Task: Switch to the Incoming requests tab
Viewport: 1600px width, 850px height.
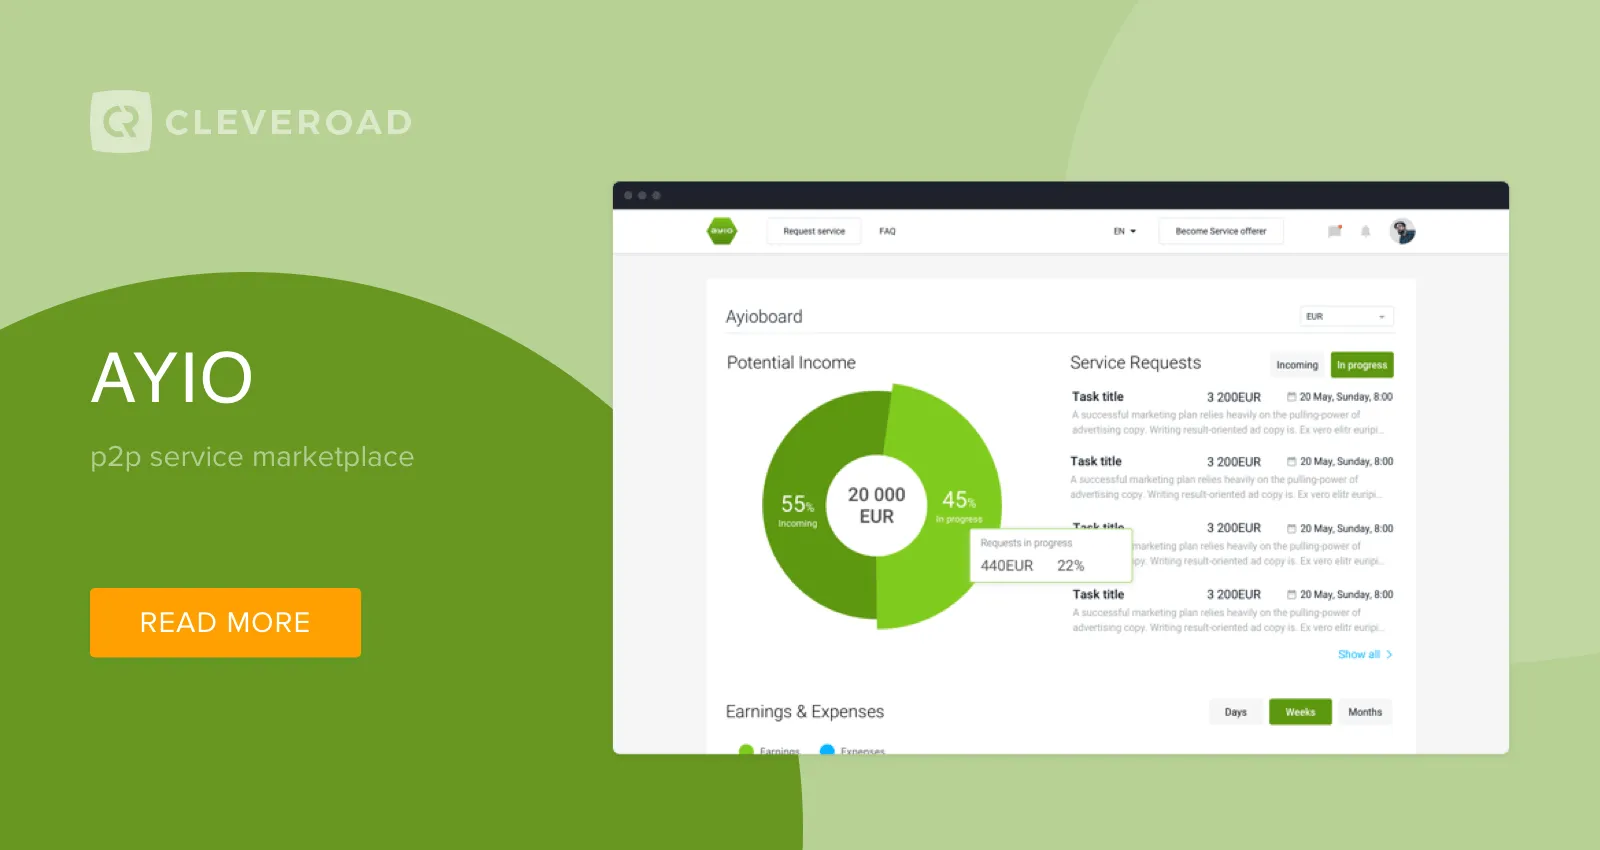Action: coord(1297,365)
